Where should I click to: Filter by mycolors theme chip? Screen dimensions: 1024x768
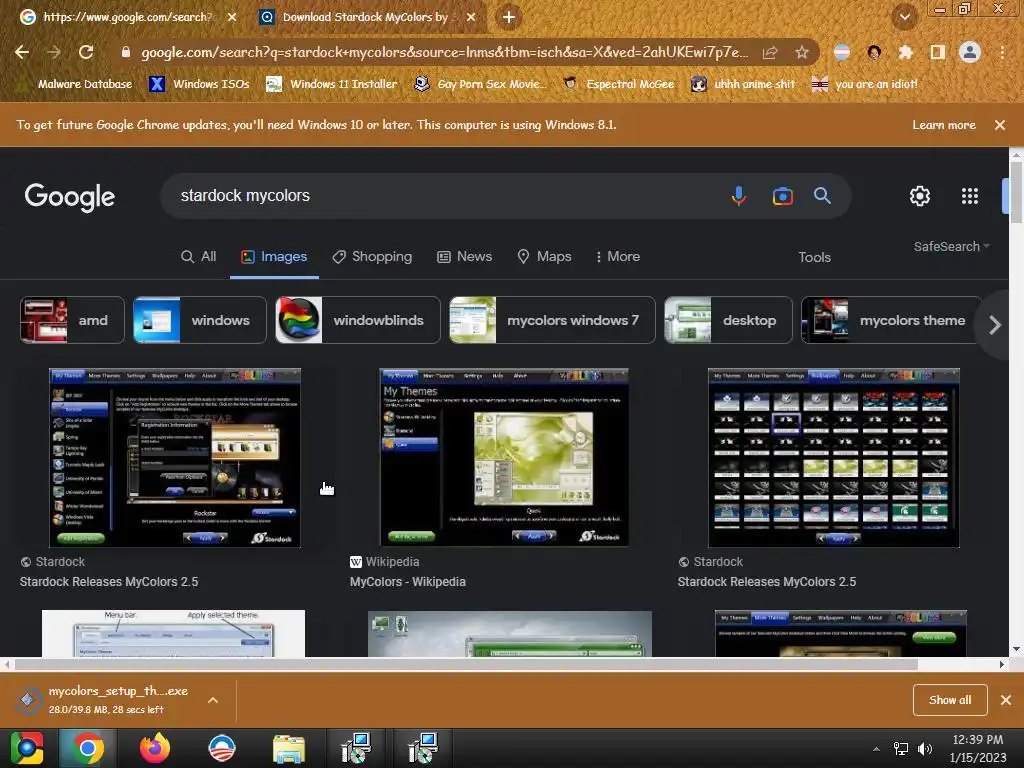point(891,320)
